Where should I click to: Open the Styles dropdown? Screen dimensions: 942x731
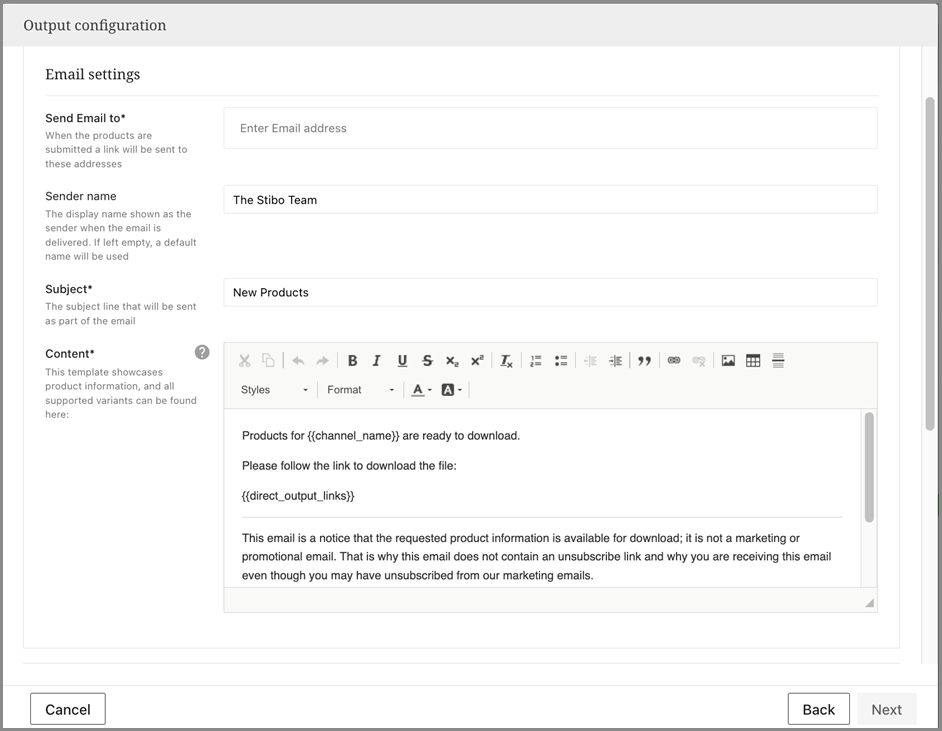click(x=274, y=390)
